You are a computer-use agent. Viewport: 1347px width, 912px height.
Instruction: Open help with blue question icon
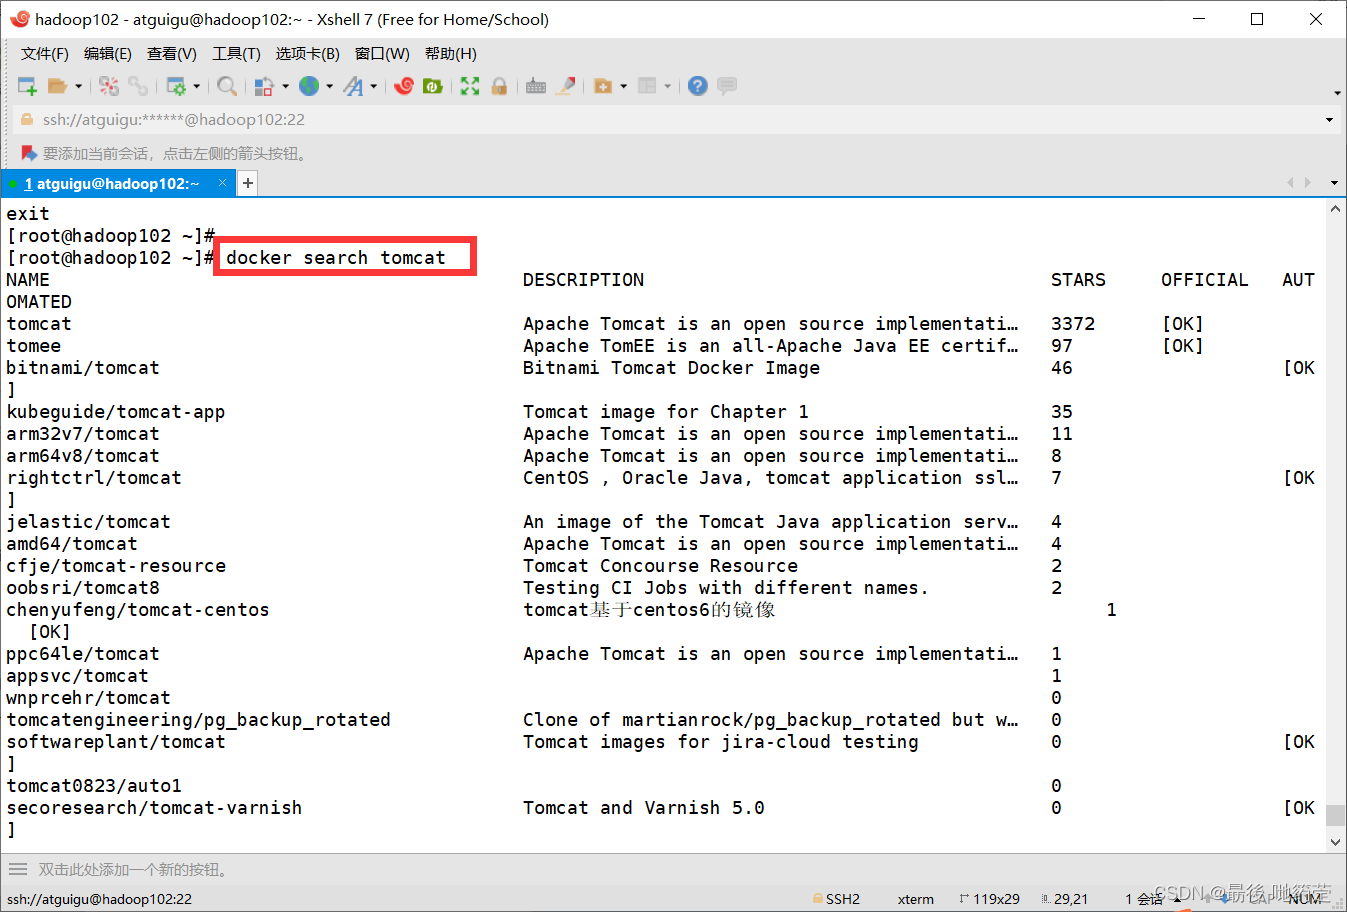[698, 86]
